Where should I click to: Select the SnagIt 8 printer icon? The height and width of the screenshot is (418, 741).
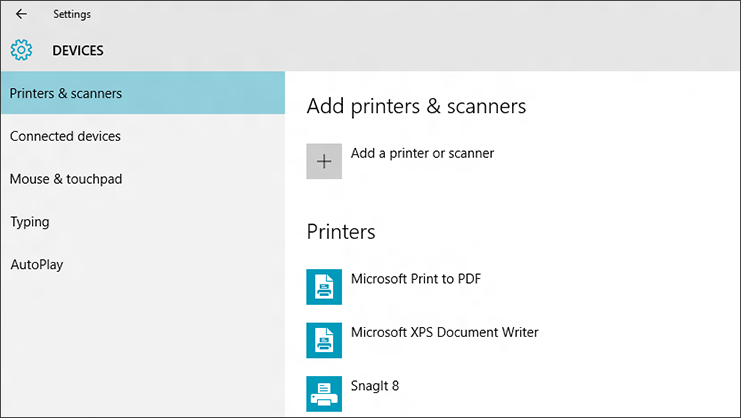[x=324, y=392]
